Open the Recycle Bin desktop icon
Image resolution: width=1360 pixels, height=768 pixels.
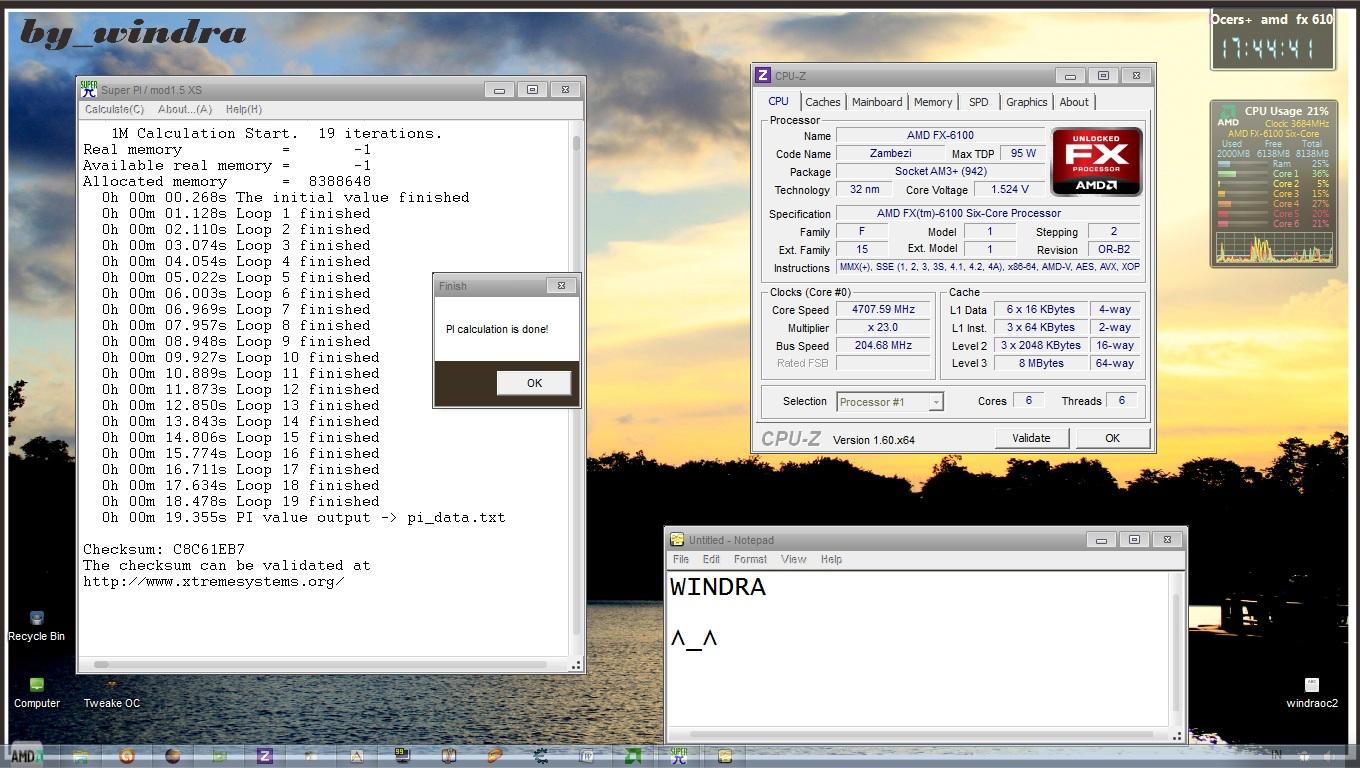click(x=37, y=626)
